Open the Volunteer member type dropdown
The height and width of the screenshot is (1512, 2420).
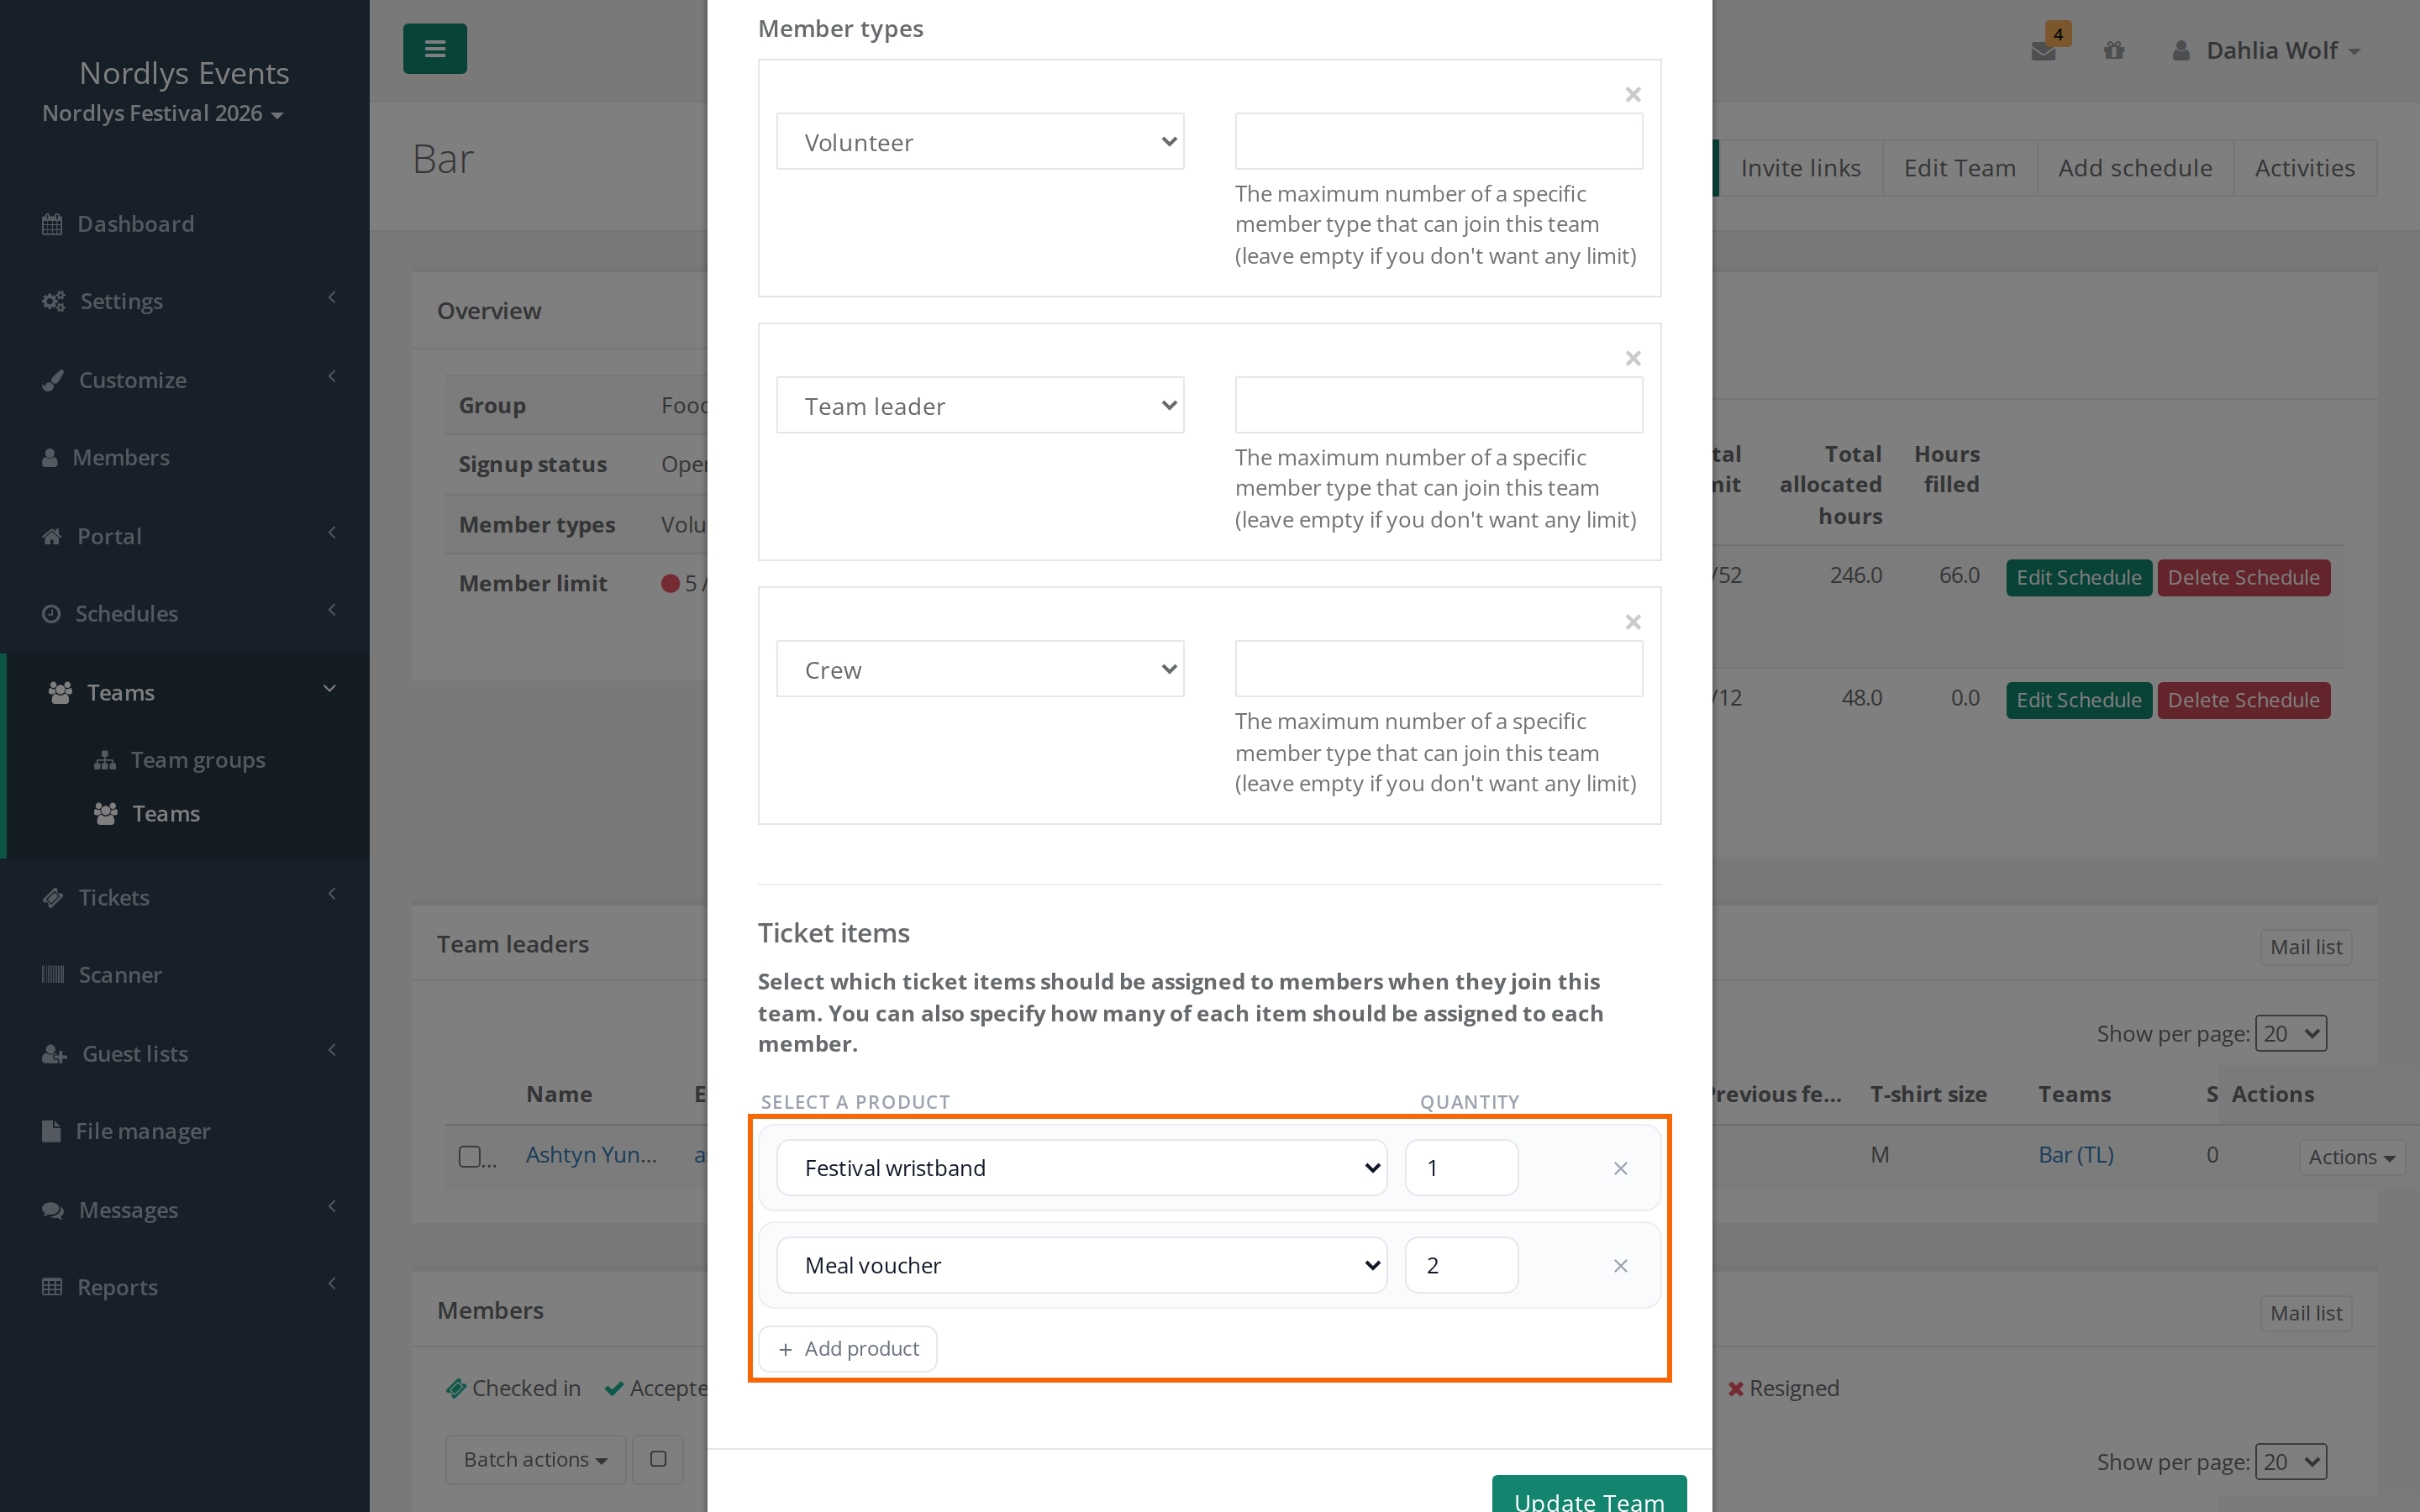coord(980,142)
